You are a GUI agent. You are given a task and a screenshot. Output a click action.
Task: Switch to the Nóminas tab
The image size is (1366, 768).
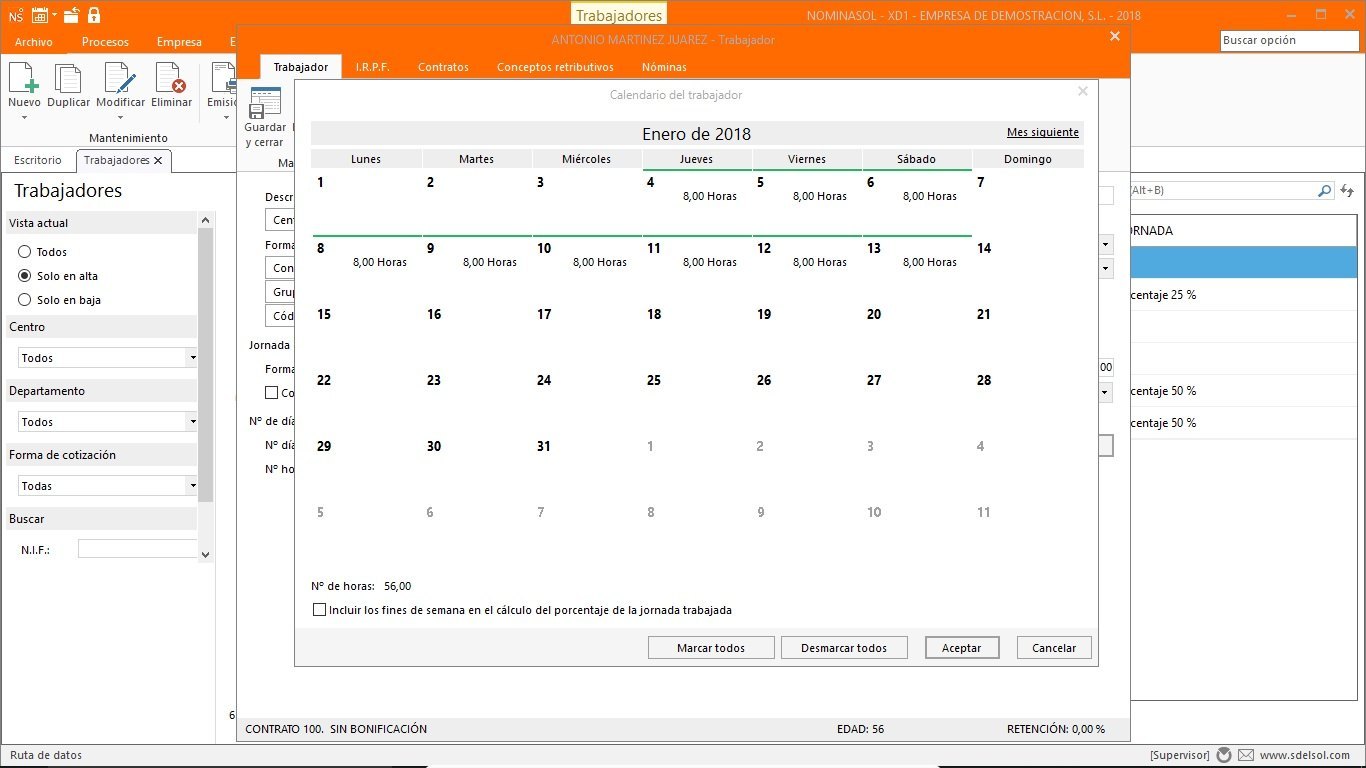664,67
